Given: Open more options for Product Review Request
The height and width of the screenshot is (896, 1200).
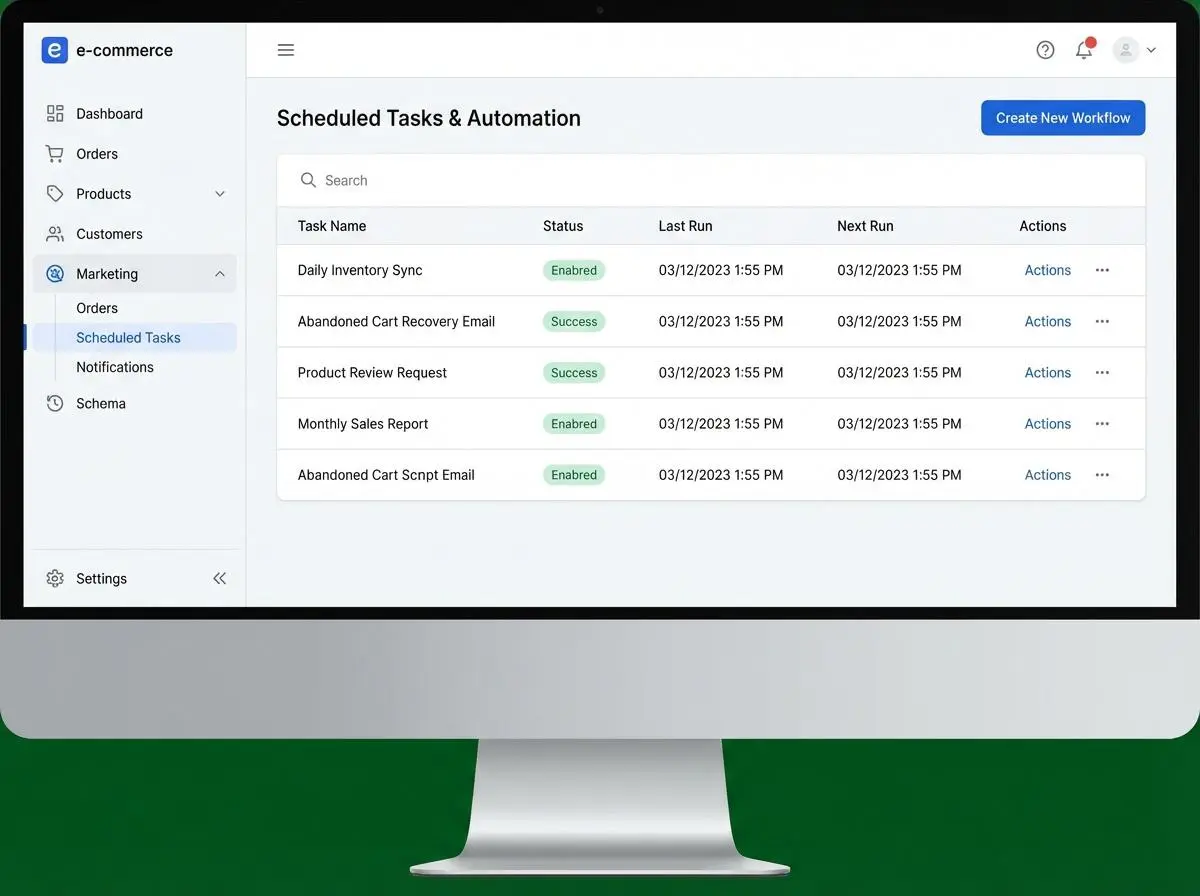Looking at the screenshot, I should 1102,372.
